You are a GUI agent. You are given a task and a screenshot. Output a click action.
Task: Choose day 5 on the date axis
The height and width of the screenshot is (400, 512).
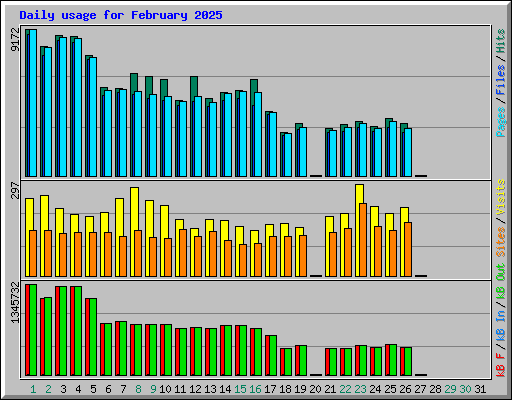[x=93, y=389]
